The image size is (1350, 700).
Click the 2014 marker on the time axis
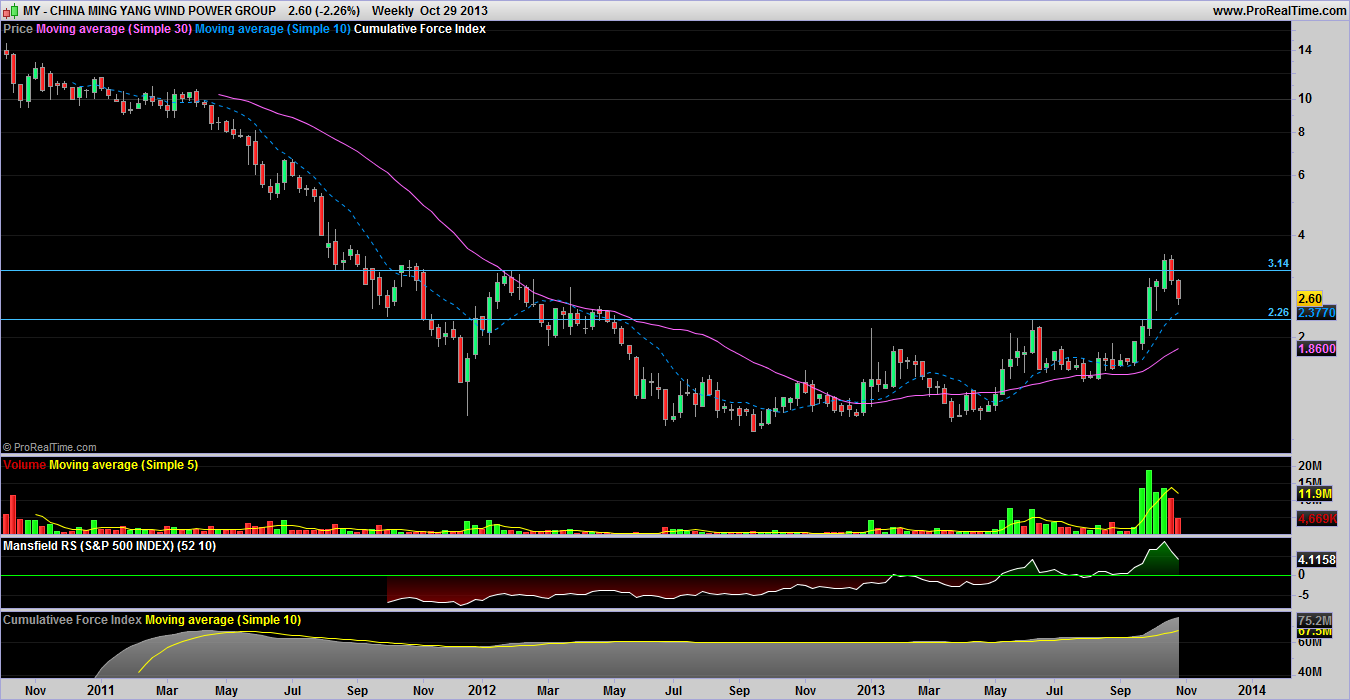(x=1251, y=690)
